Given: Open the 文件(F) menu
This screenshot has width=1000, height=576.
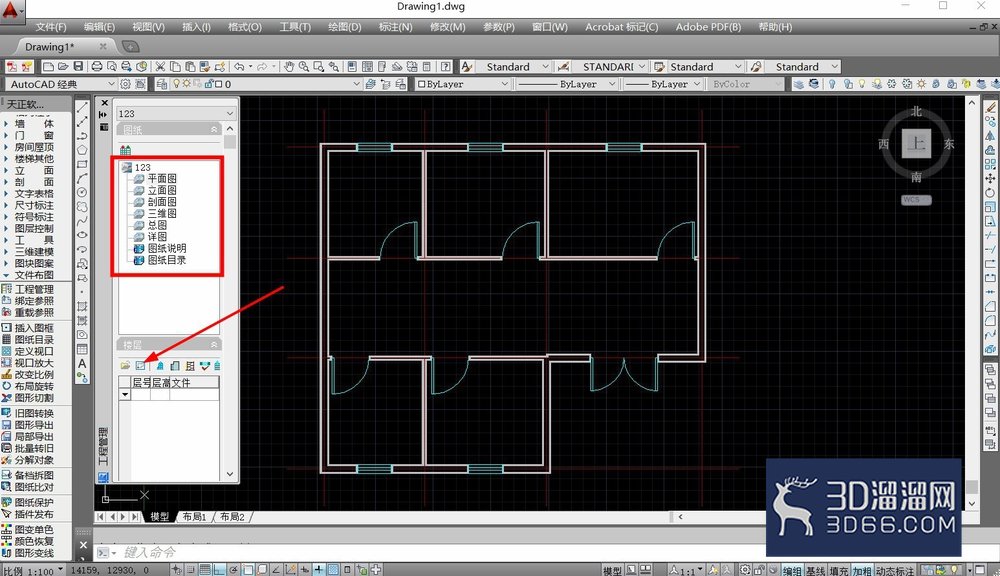Looking at the screenshot, I should (x=51, y=27).
